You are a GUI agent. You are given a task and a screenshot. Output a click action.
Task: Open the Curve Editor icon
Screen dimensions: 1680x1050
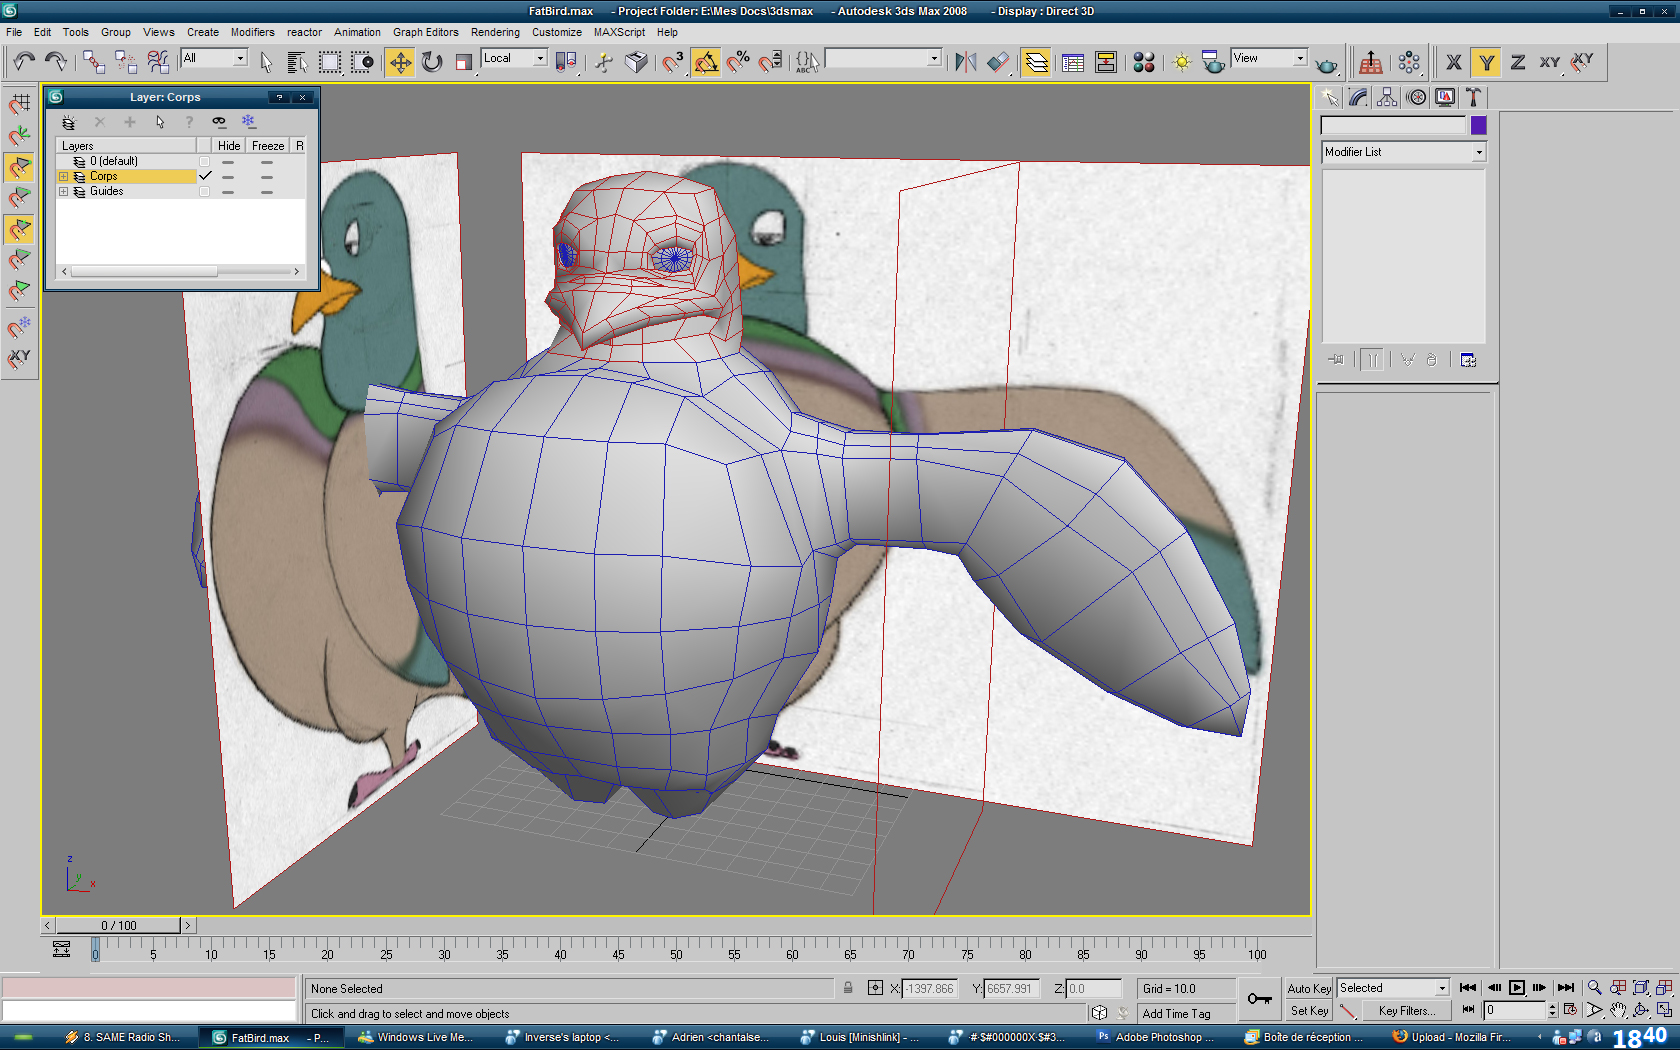point(1073,62)
